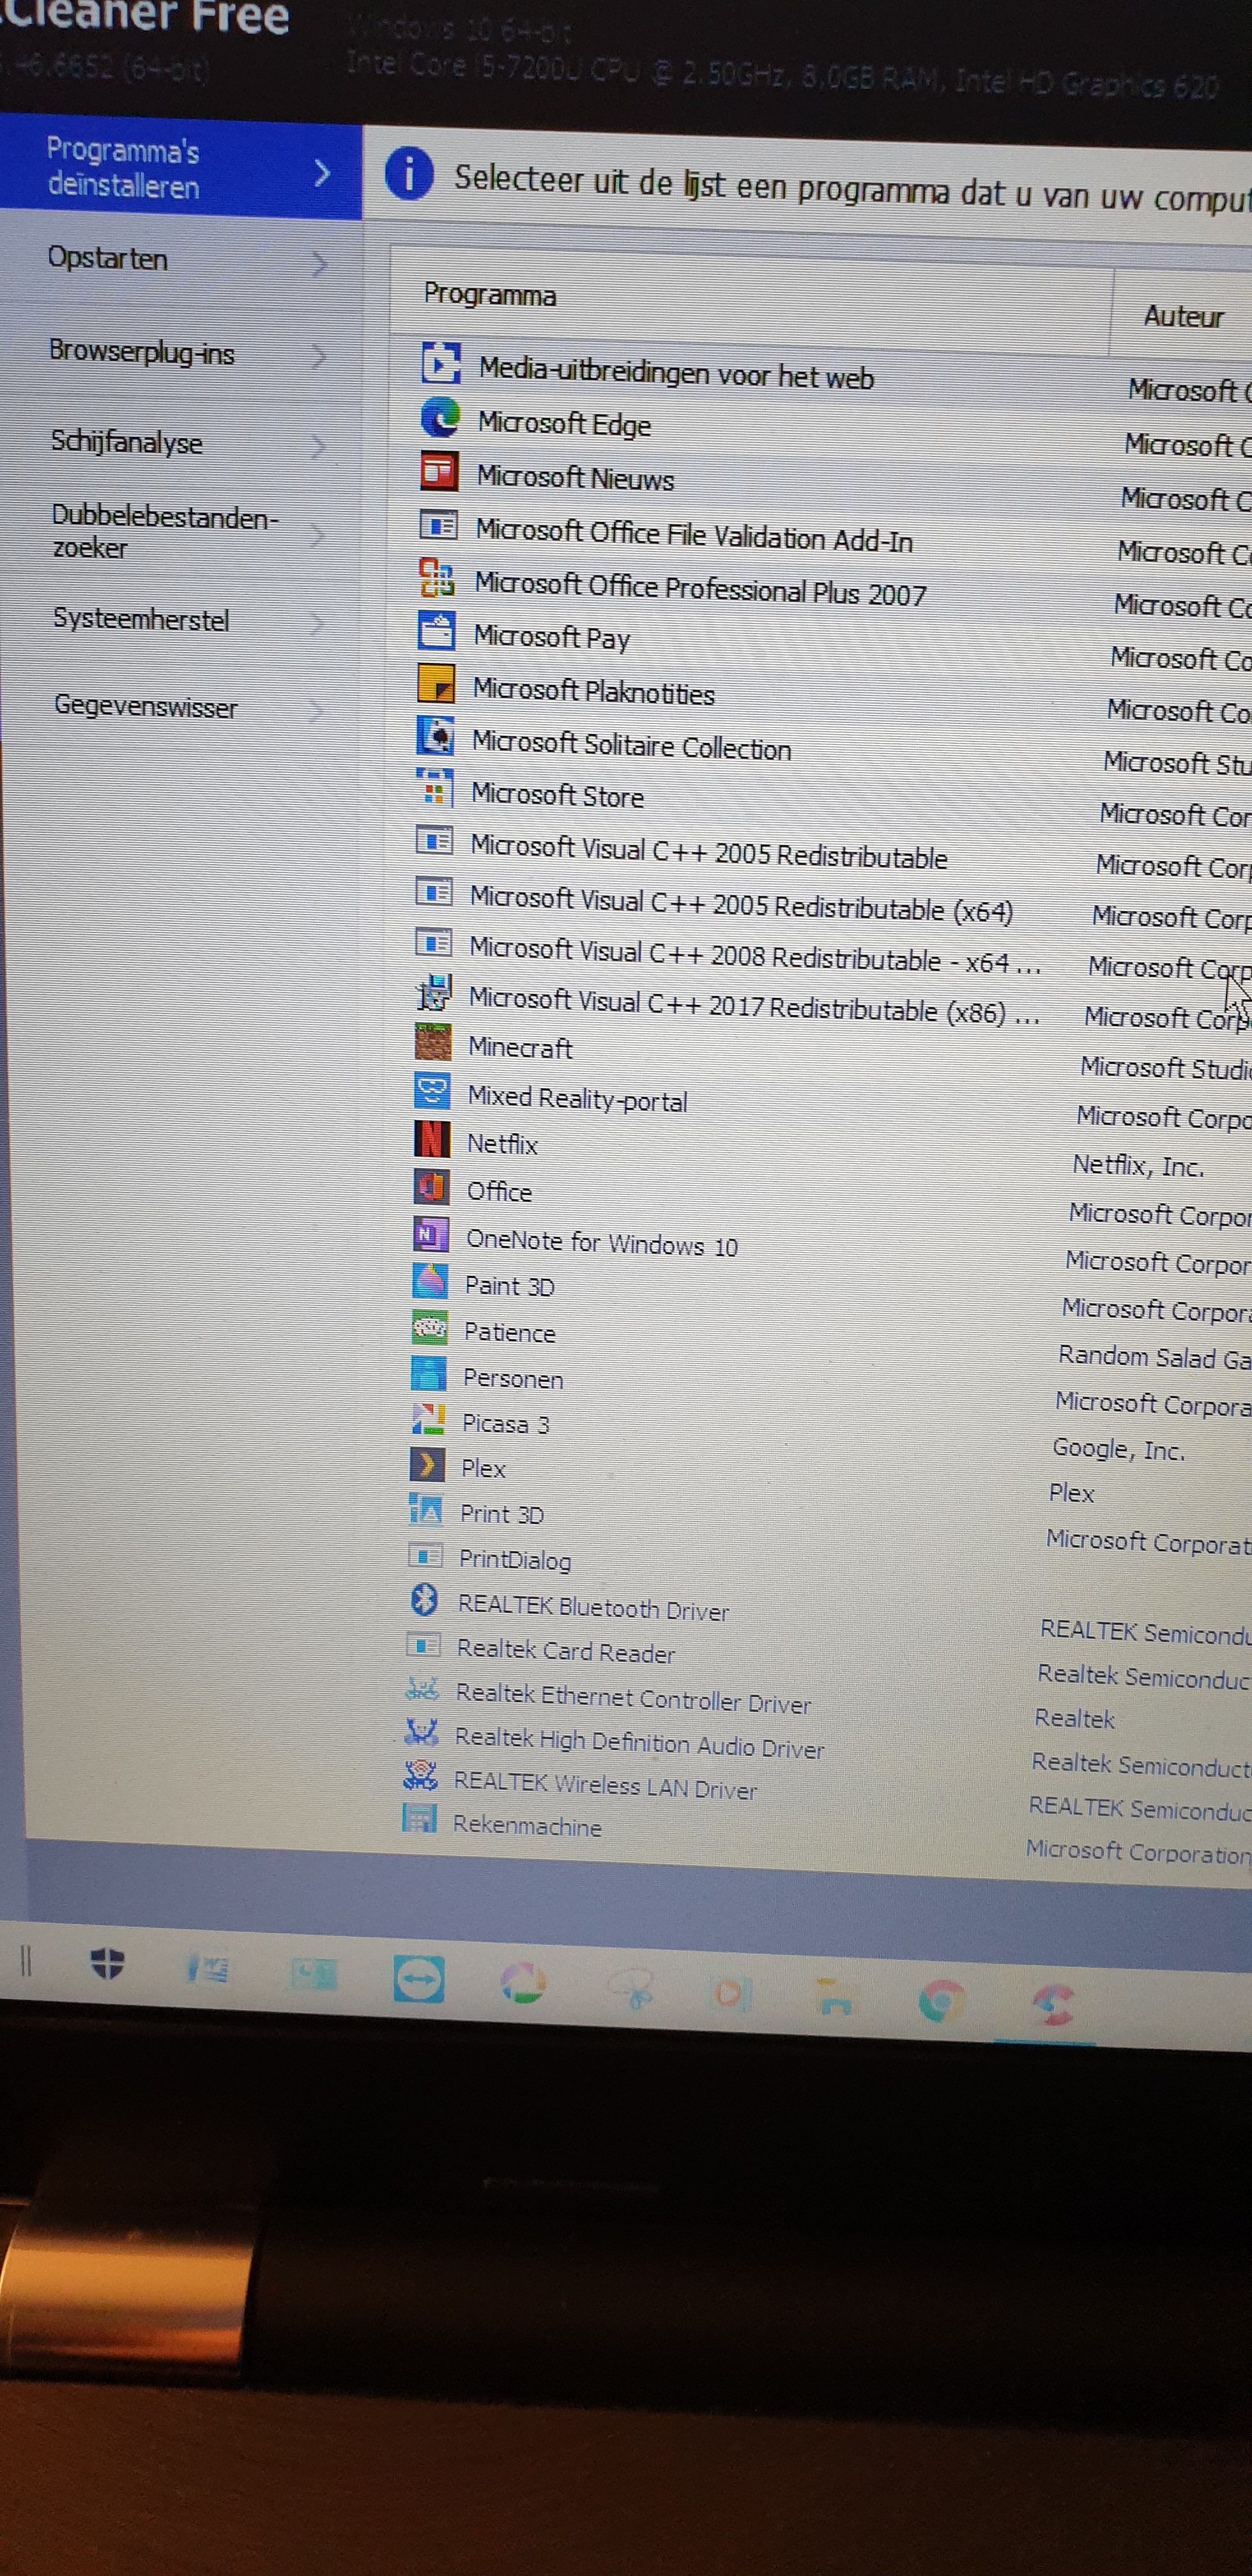This screenshot has height=2576, width=1252.
Task: Click the chevron next to Dubbelebestanden-zoeker
Action: pos(318,536)
